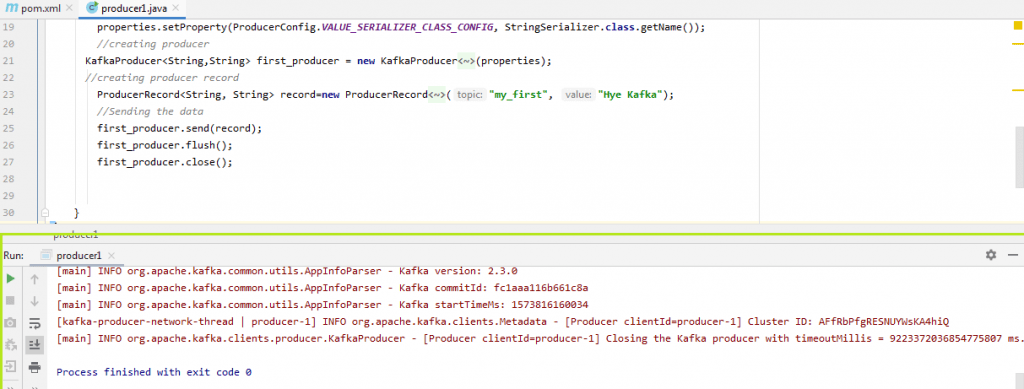Viewport: 1024px width, 389px height.
Task: Click the yellow inspection indicator at top right
Action: point(1017,26)
